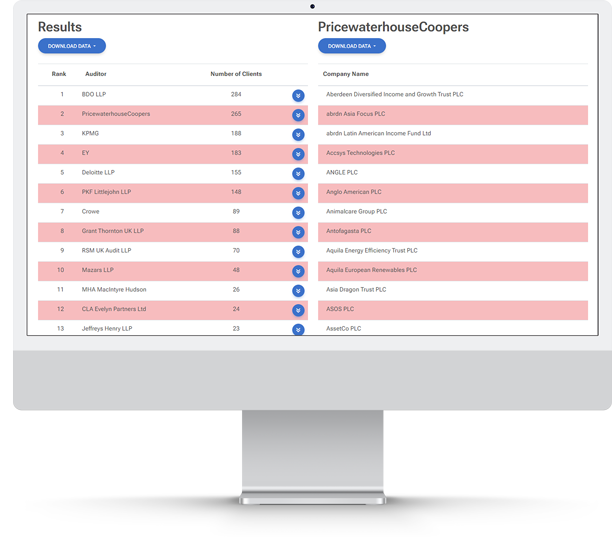The width and height of the screenshot is (612, 538).
Task: Select Grant Thornton UK LLP name
Action: pyautogui.click(x=113, y=231)
